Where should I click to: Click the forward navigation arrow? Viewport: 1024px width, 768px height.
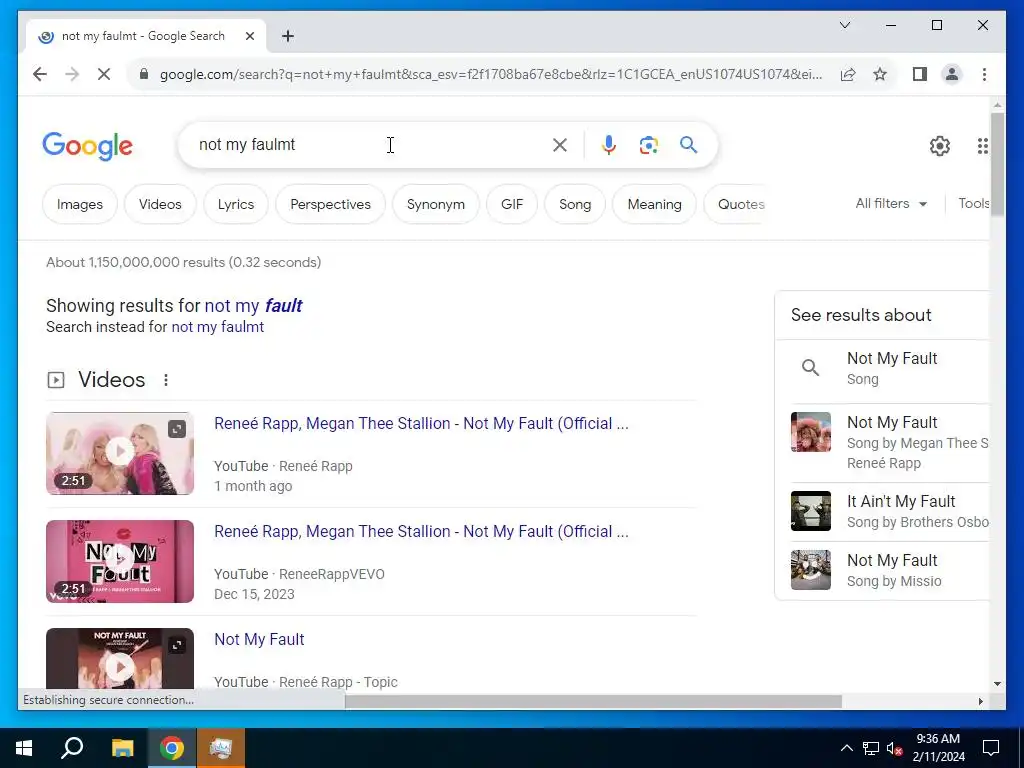coord(72,74)
